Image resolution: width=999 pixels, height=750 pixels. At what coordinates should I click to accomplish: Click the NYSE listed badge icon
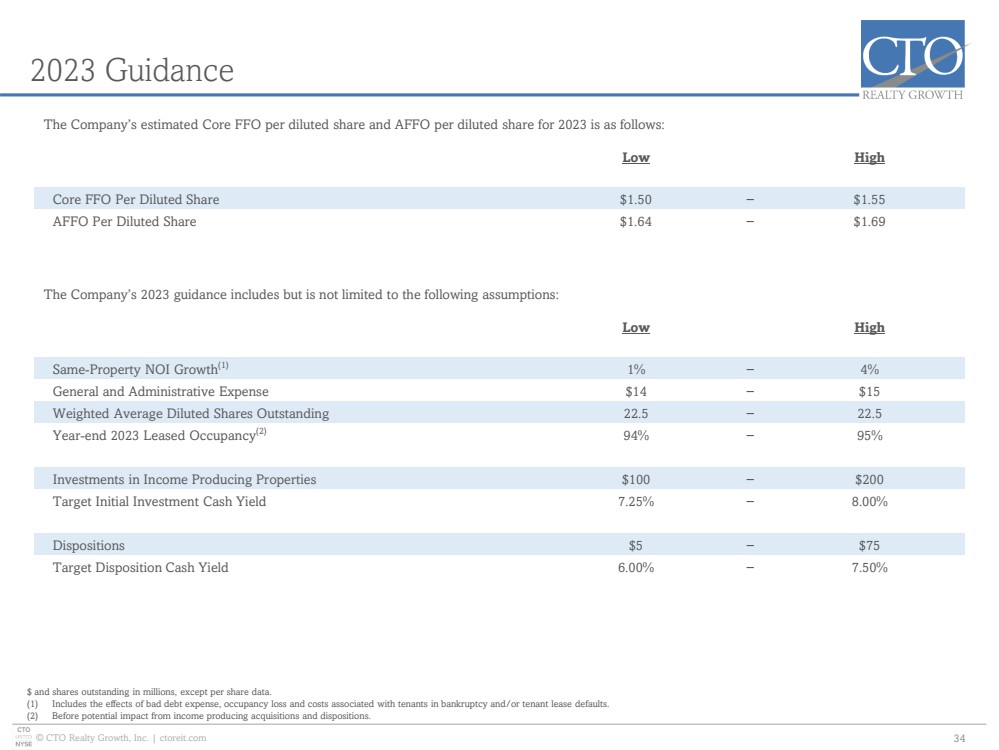[24, 737]
